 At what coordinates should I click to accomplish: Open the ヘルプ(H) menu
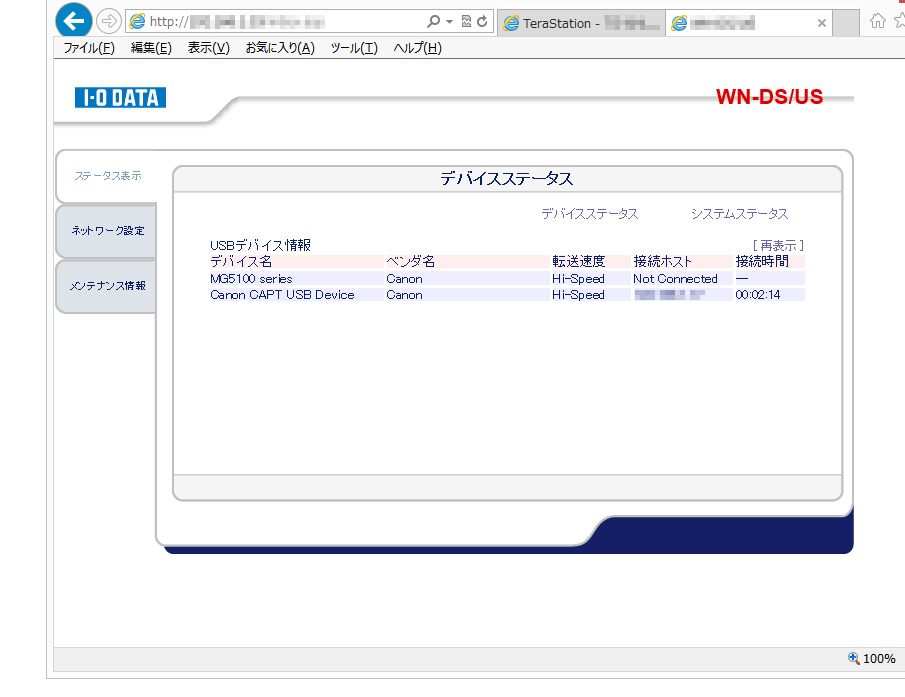coord(417,48)
